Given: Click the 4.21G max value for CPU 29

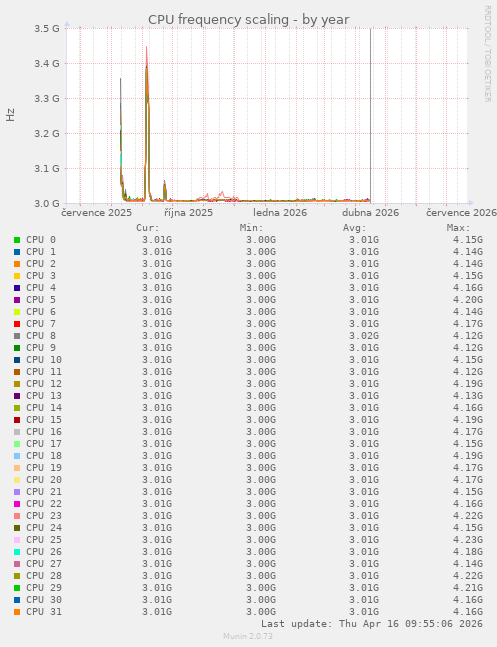Looking at the screenshot, I should tap(468, 587).
